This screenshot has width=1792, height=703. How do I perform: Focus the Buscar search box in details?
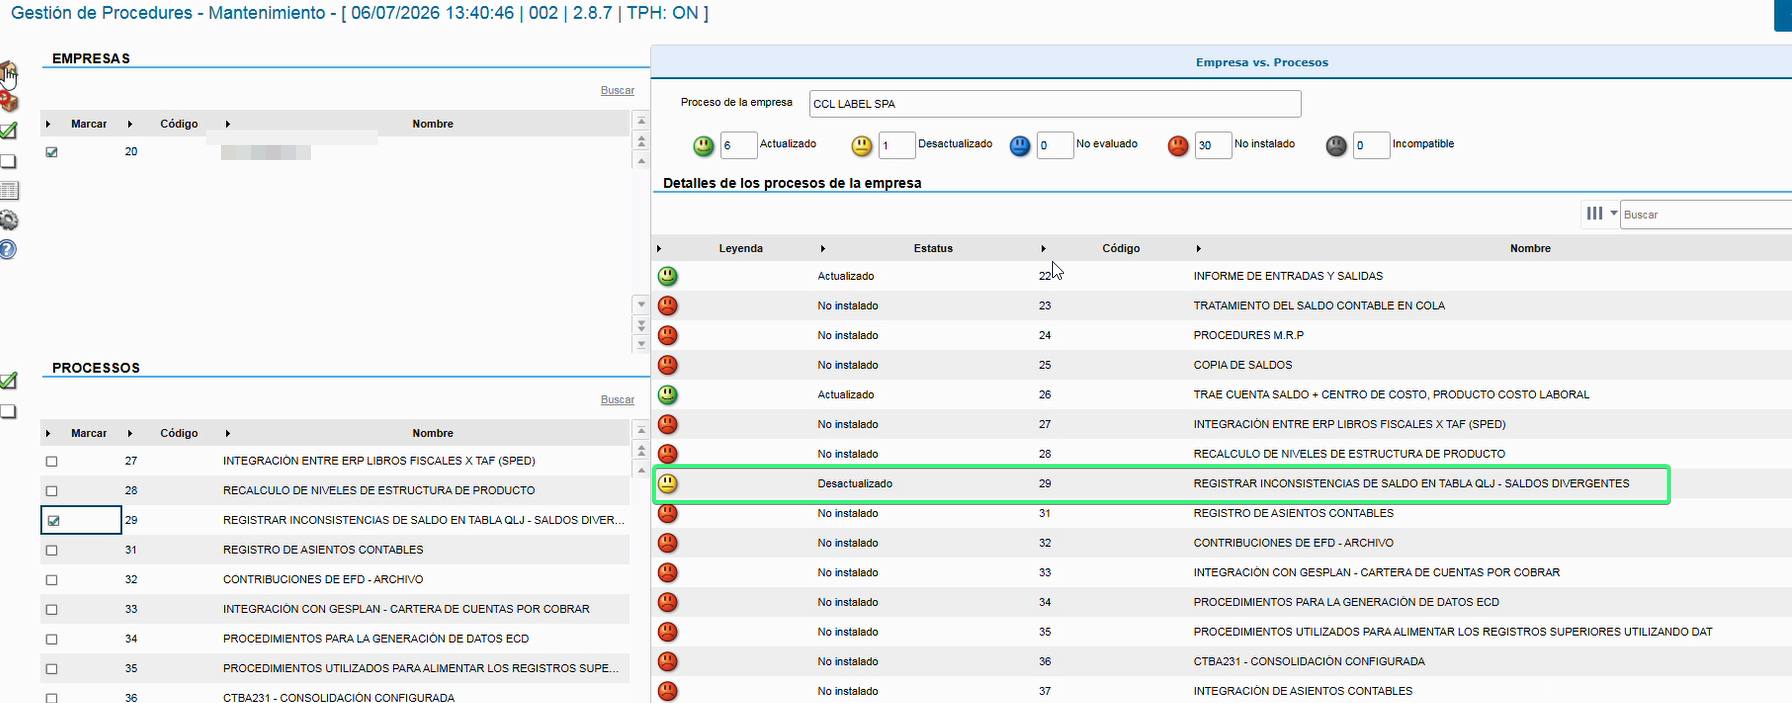coord(1706,214)
